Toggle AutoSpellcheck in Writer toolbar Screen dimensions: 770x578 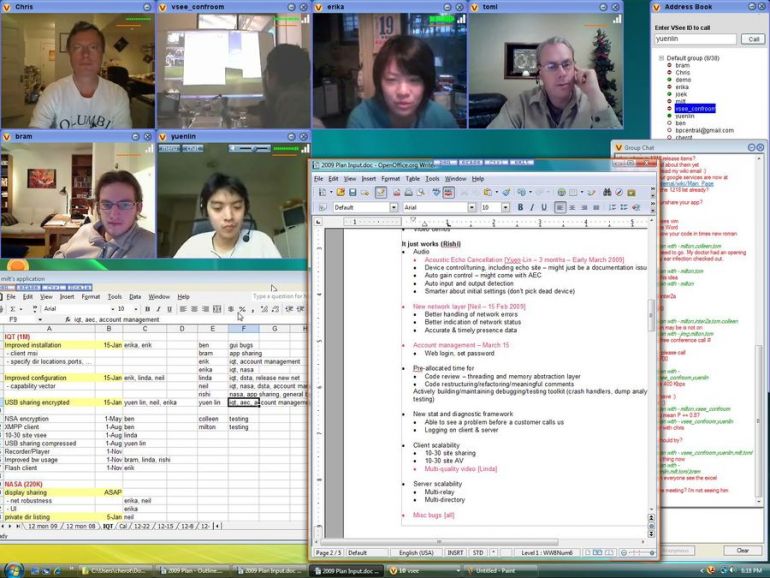[x=448, y=193]
